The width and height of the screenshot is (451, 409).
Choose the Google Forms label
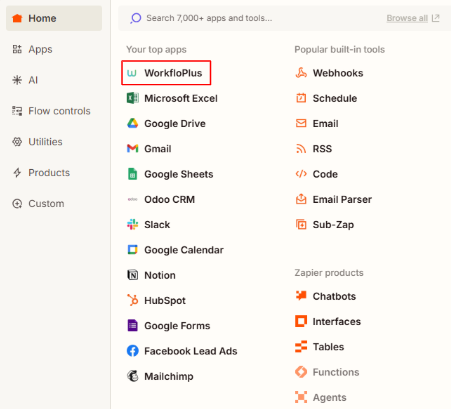pyautogui.click(x=177, y=326)
